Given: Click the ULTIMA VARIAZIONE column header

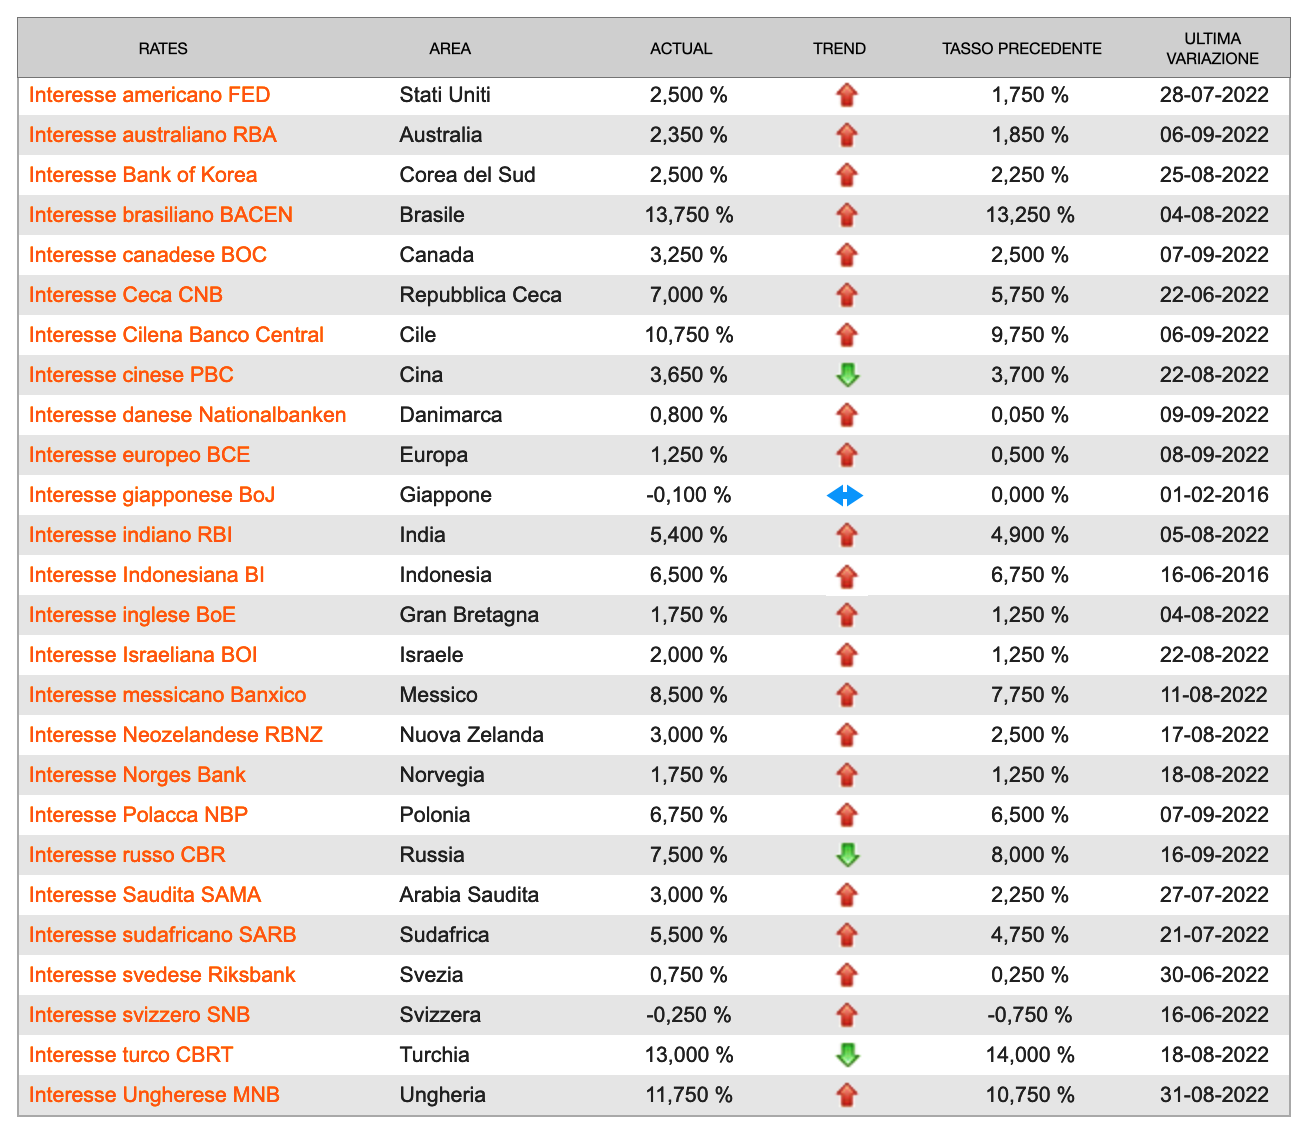Looking at the screenshot, I should point(1213,48).
